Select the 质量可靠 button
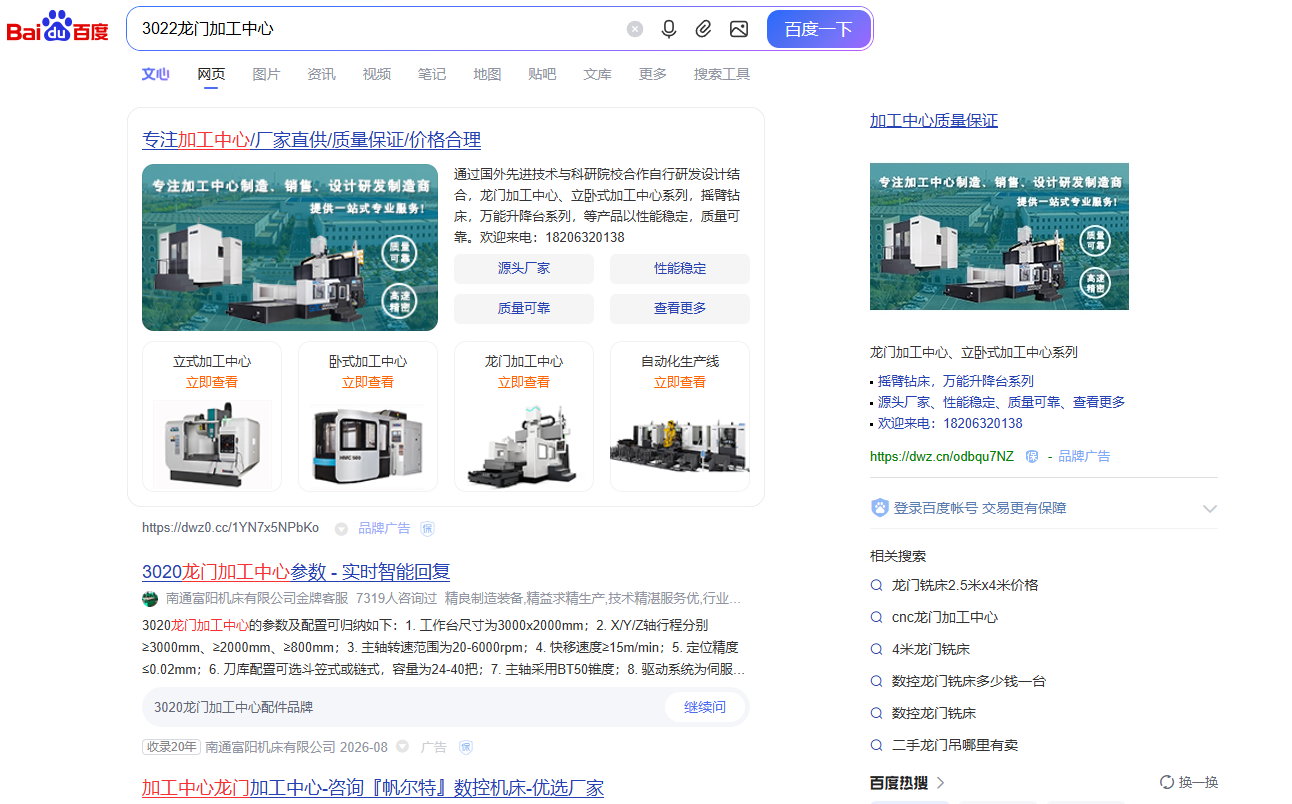 pos(524,309)
